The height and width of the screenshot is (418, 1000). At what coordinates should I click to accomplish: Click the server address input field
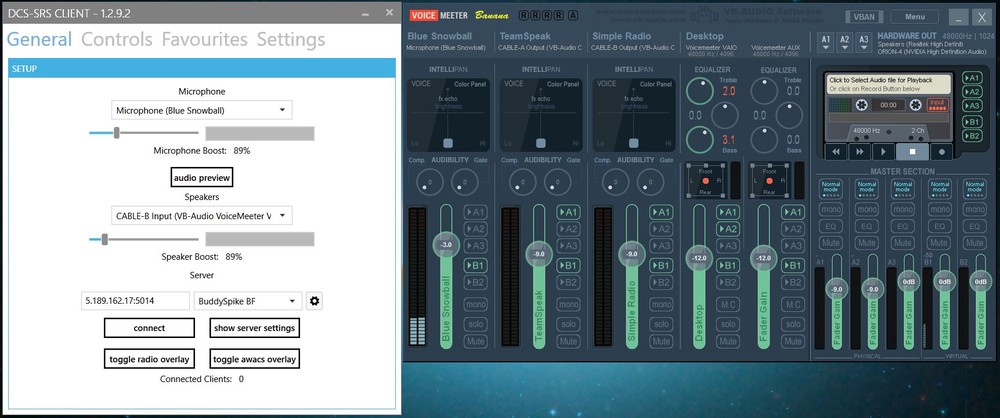tap(135, 301)
